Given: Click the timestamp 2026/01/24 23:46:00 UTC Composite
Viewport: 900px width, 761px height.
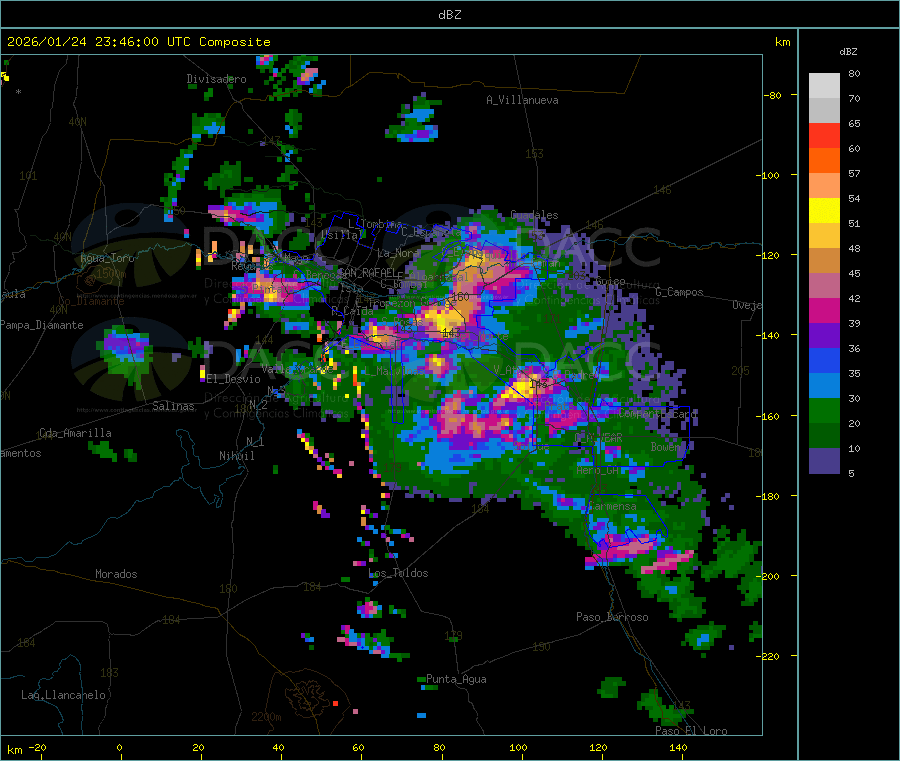Looking at the screenshot, I should coord(138,42).
